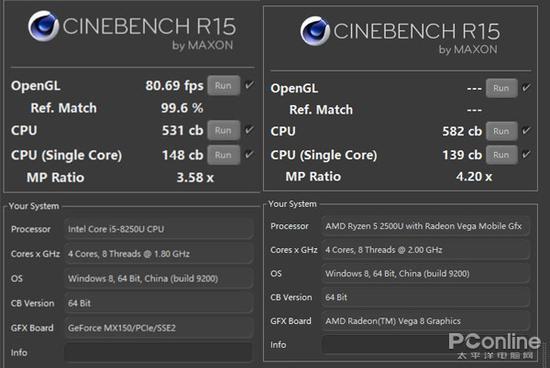Click CPU (Single Core) label in left window
Screen dimensions: 550x368
point(66,155)
